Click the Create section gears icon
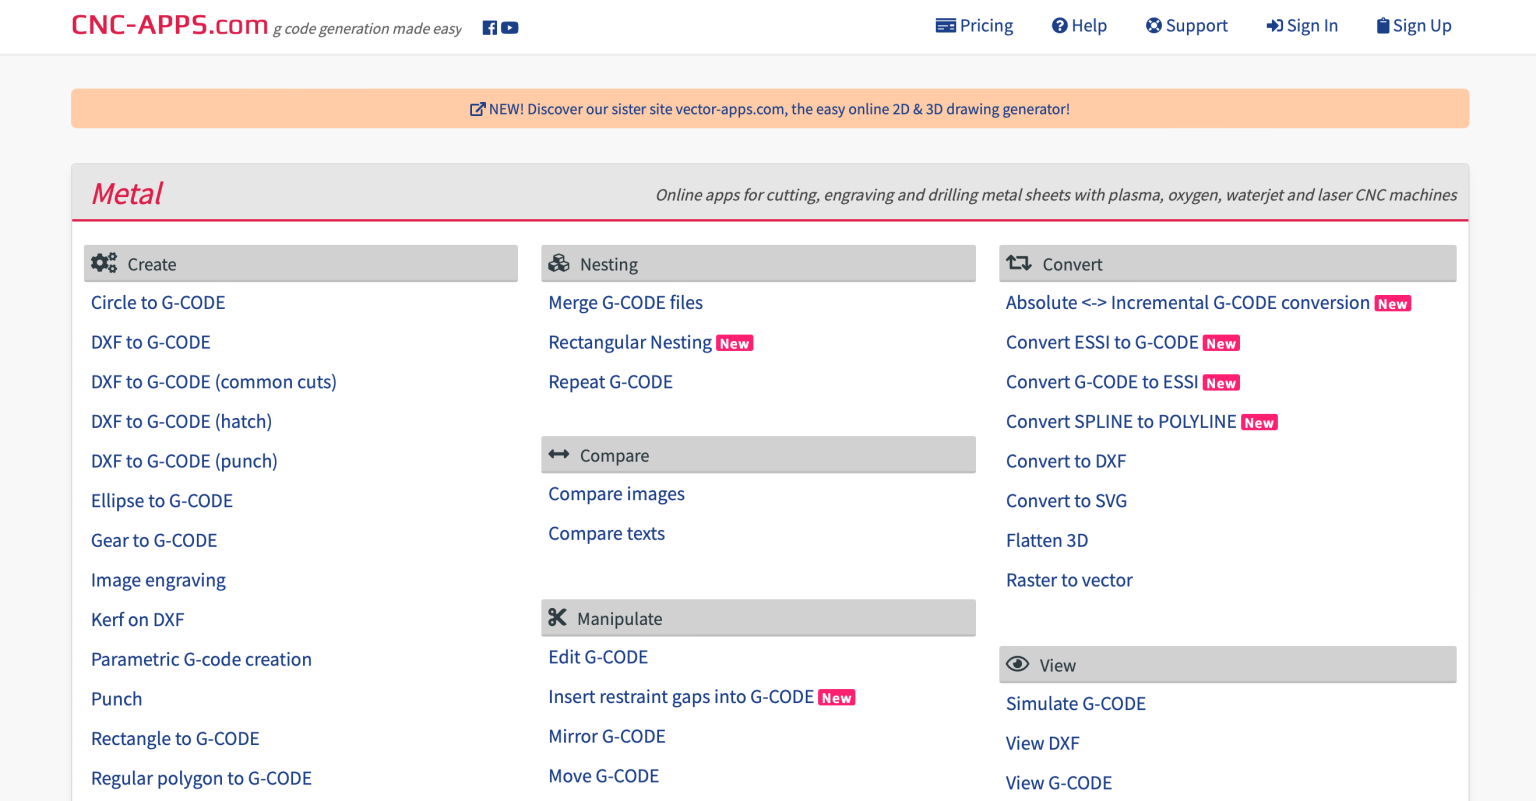1536x801 pixels. [x=104, y=263]
